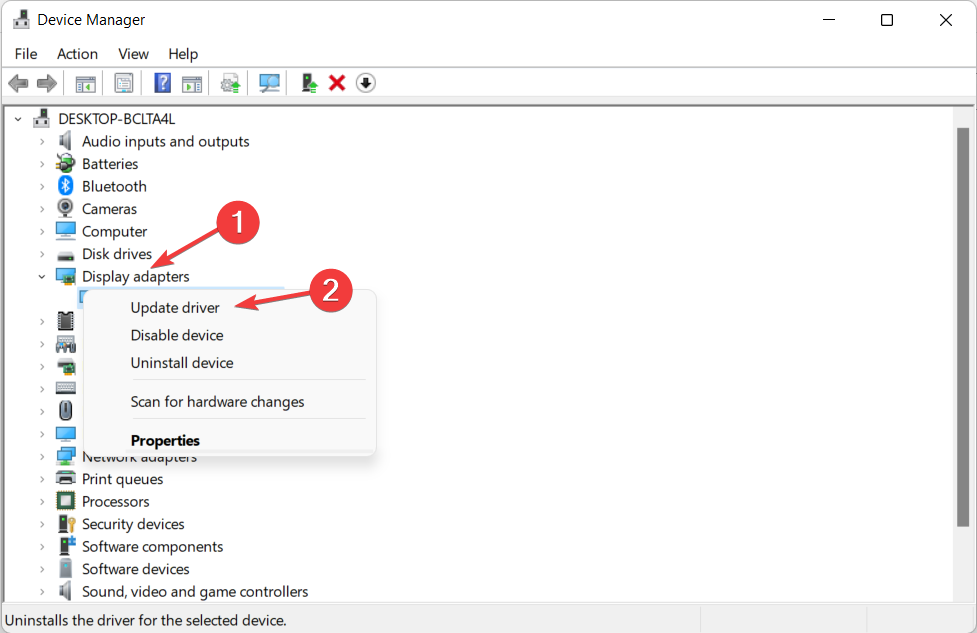Click the Back arrow in the toolbar

(x=17, y=83)
